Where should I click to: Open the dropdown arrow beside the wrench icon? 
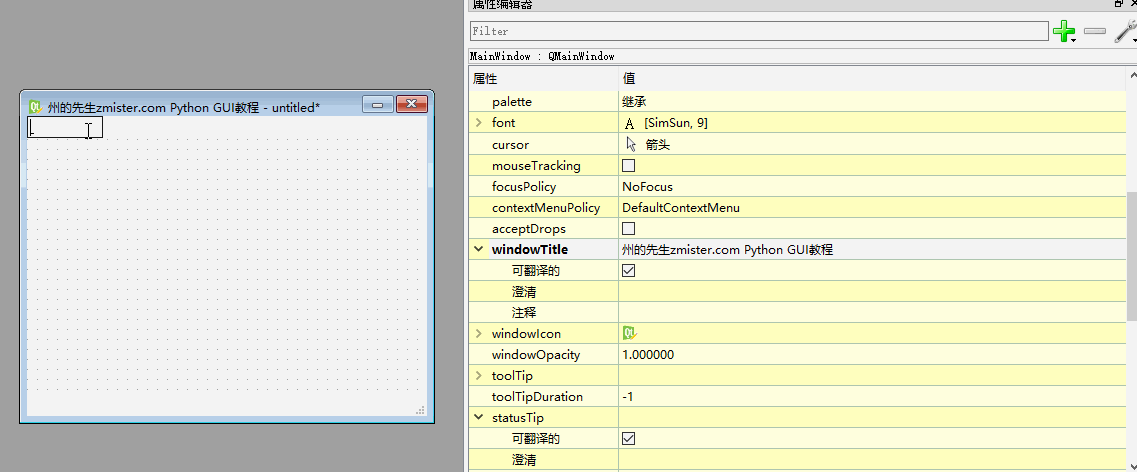point(1134,41)
